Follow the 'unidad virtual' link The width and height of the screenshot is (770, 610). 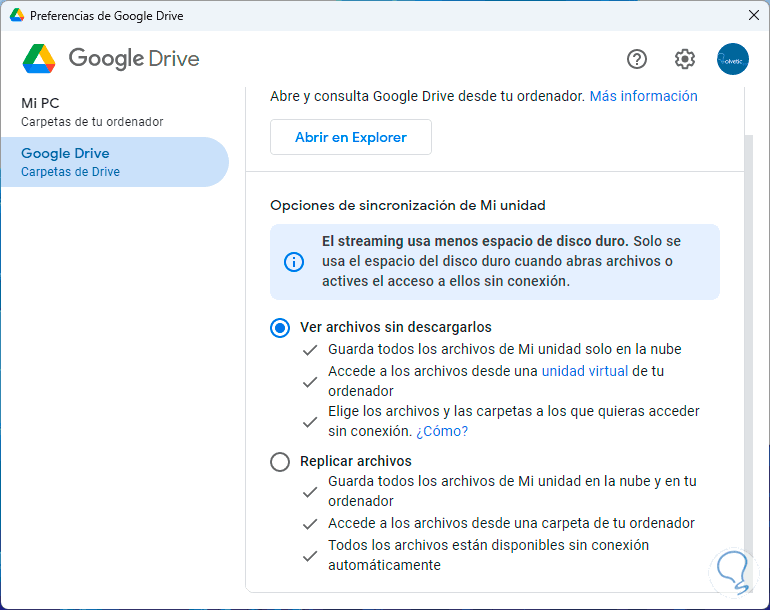[x=584, y=371]
